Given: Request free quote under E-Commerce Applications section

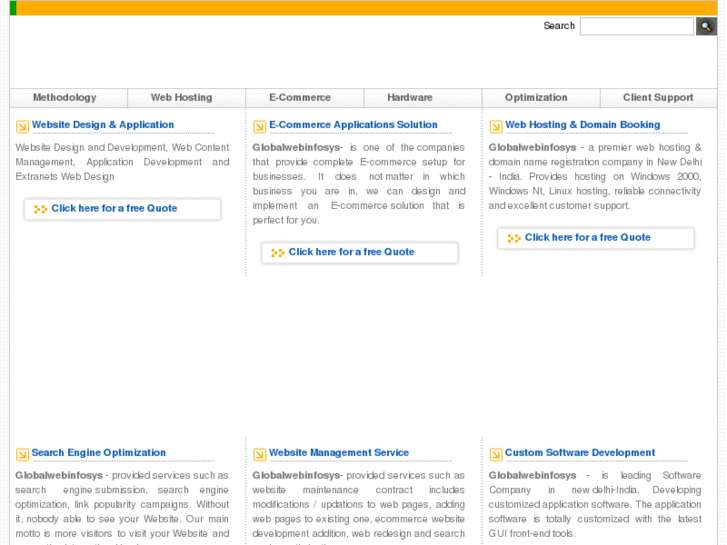Looking at the screenshot, I should (351, 252).
